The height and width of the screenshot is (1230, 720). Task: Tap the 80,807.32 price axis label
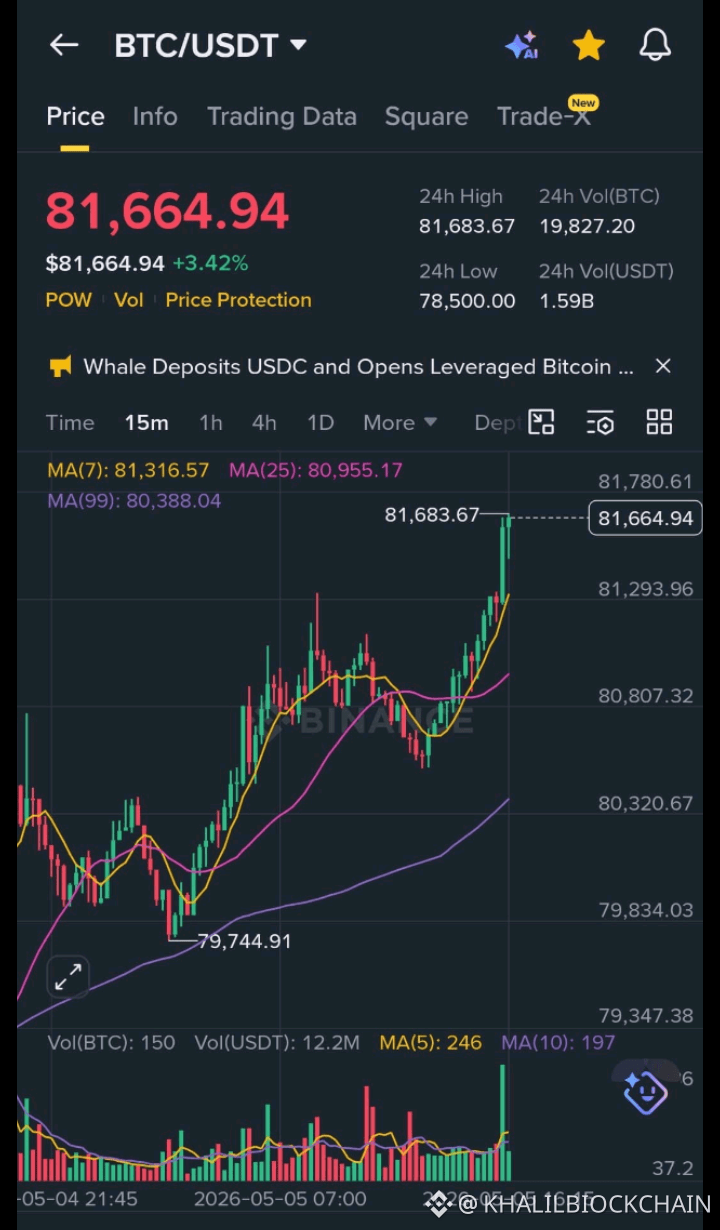tap(645, 696)
